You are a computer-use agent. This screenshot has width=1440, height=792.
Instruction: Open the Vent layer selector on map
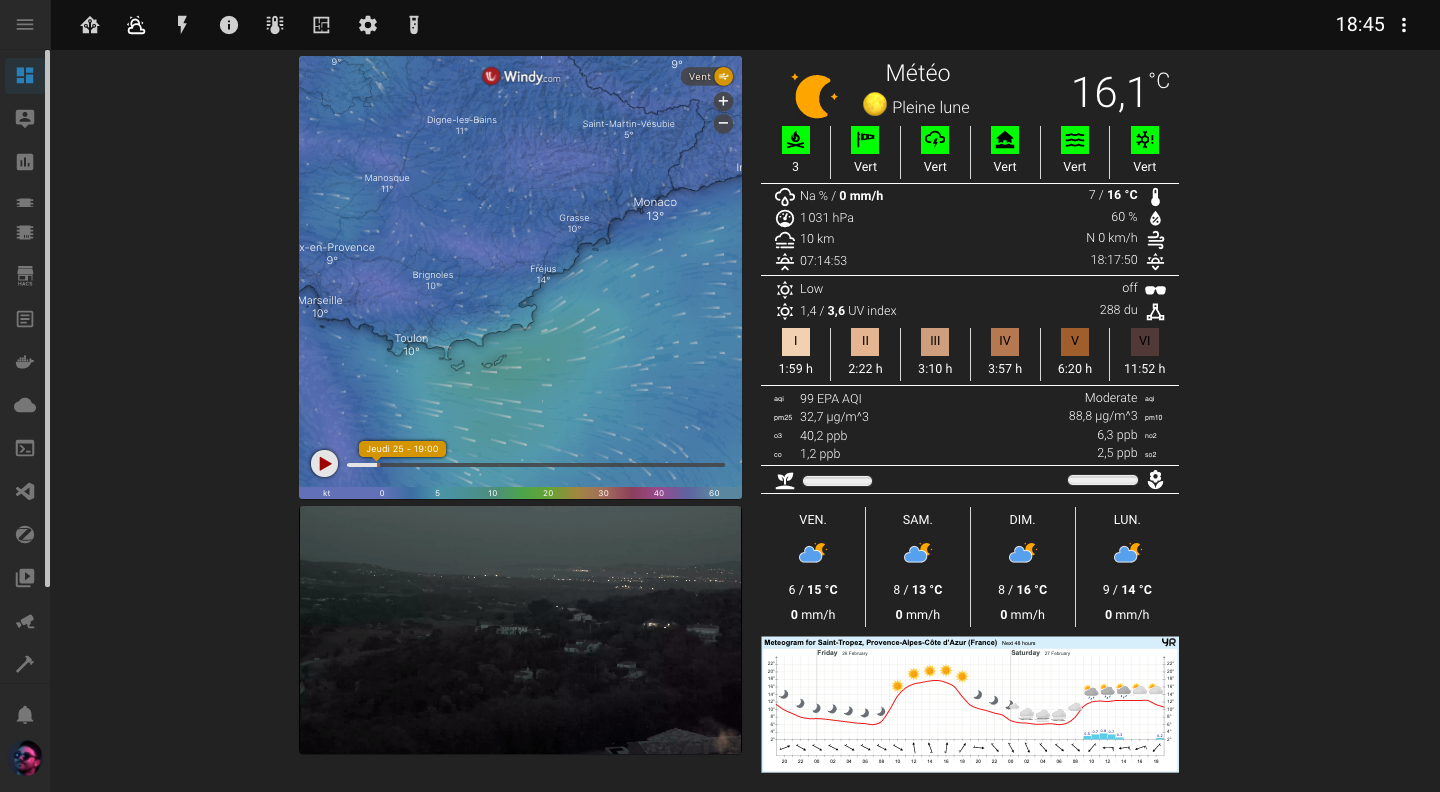(708, 76)
